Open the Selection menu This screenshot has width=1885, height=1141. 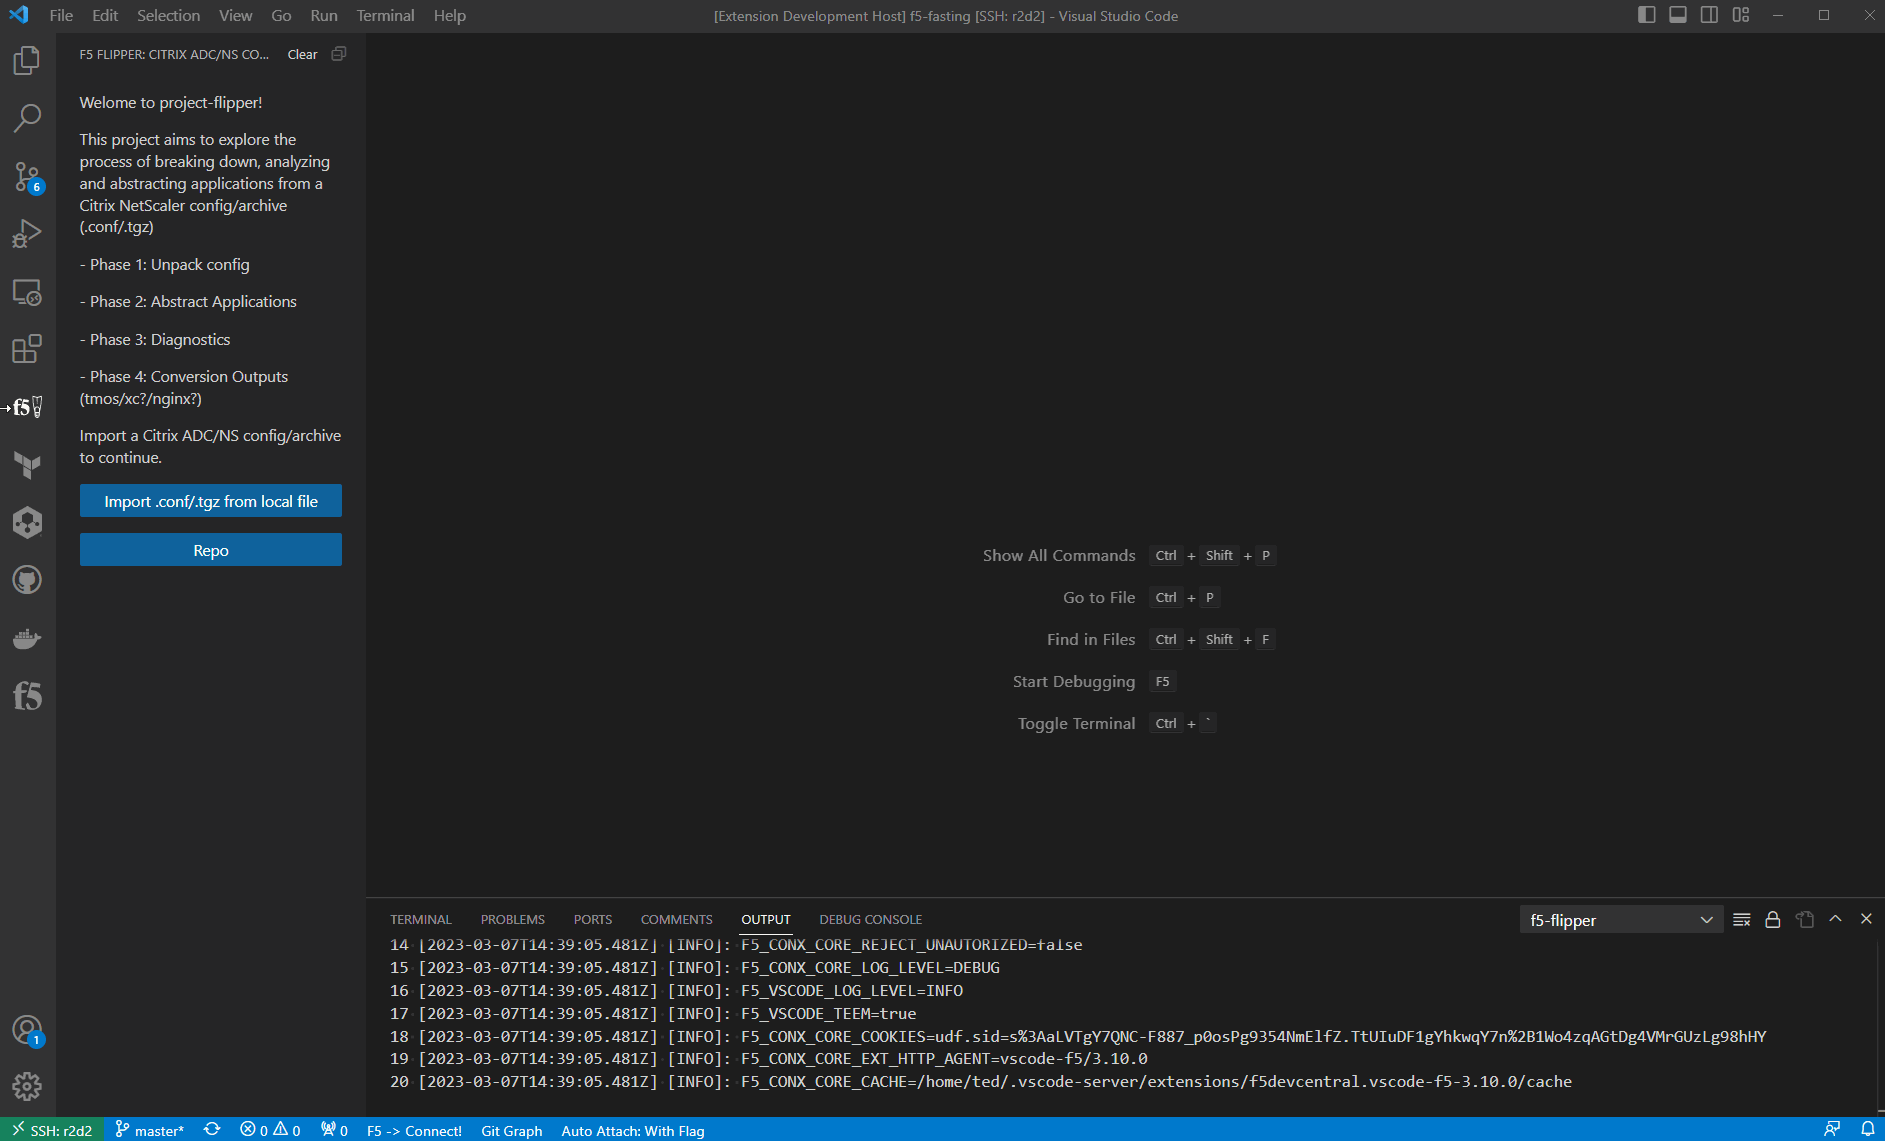168,15
